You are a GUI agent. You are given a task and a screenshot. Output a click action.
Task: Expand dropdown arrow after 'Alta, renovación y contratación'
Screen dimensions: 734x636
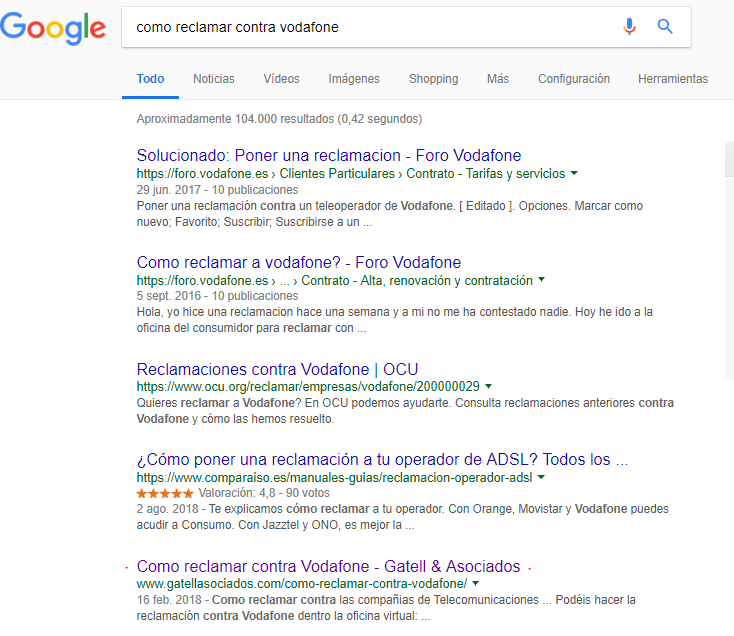[542, 280]
